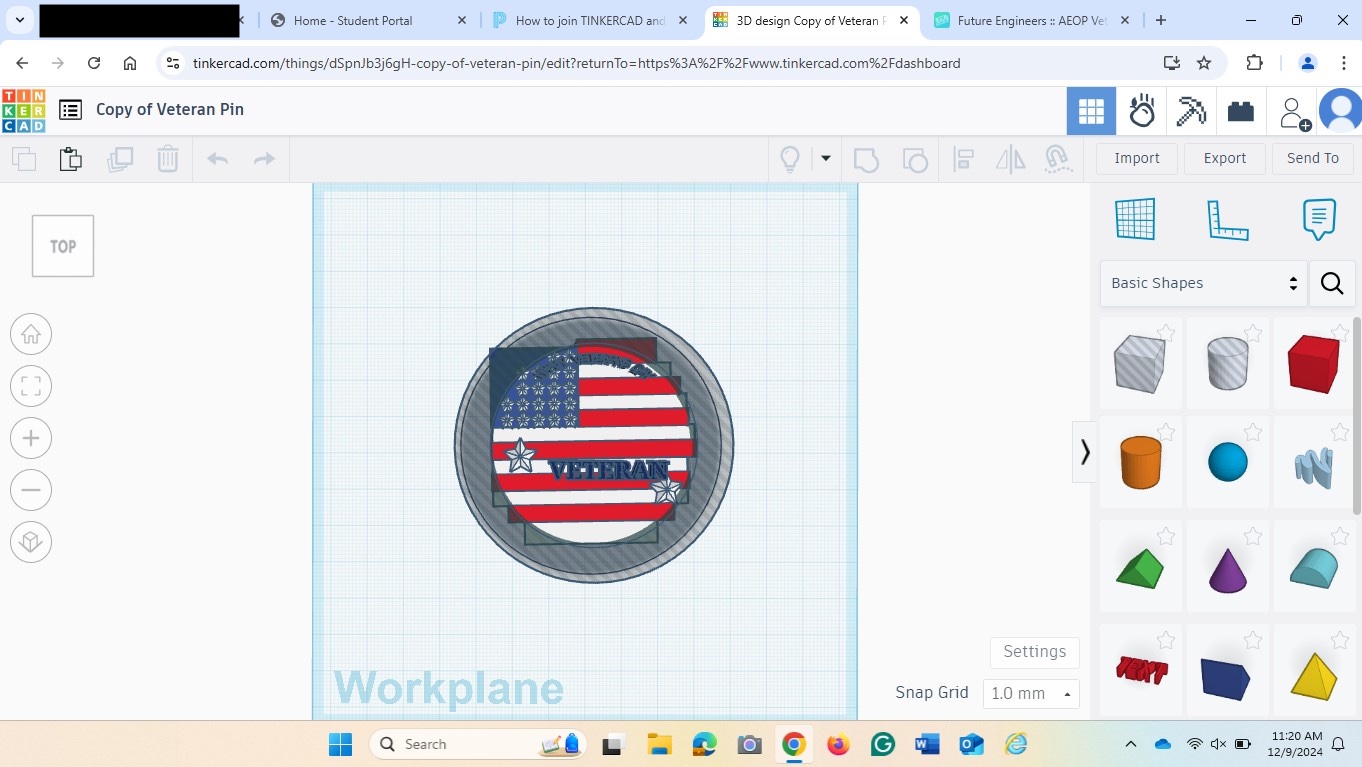Viewport: 1362px width, 767px height.
Task: Switch to Home - Student Portal tab
Action: click(x=366, y=20)
